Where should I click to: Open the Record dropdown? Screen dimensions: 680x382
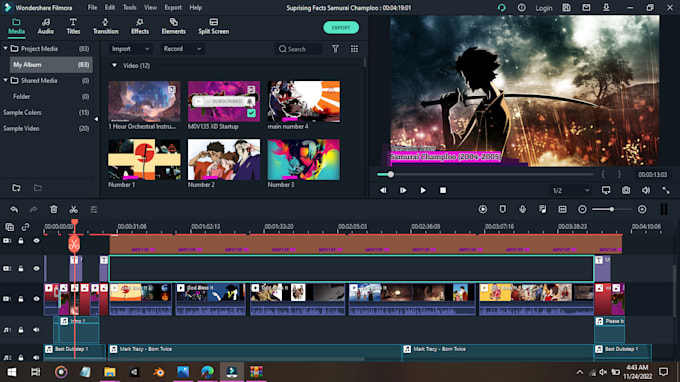pyautogui.click(x=182, y=49)
